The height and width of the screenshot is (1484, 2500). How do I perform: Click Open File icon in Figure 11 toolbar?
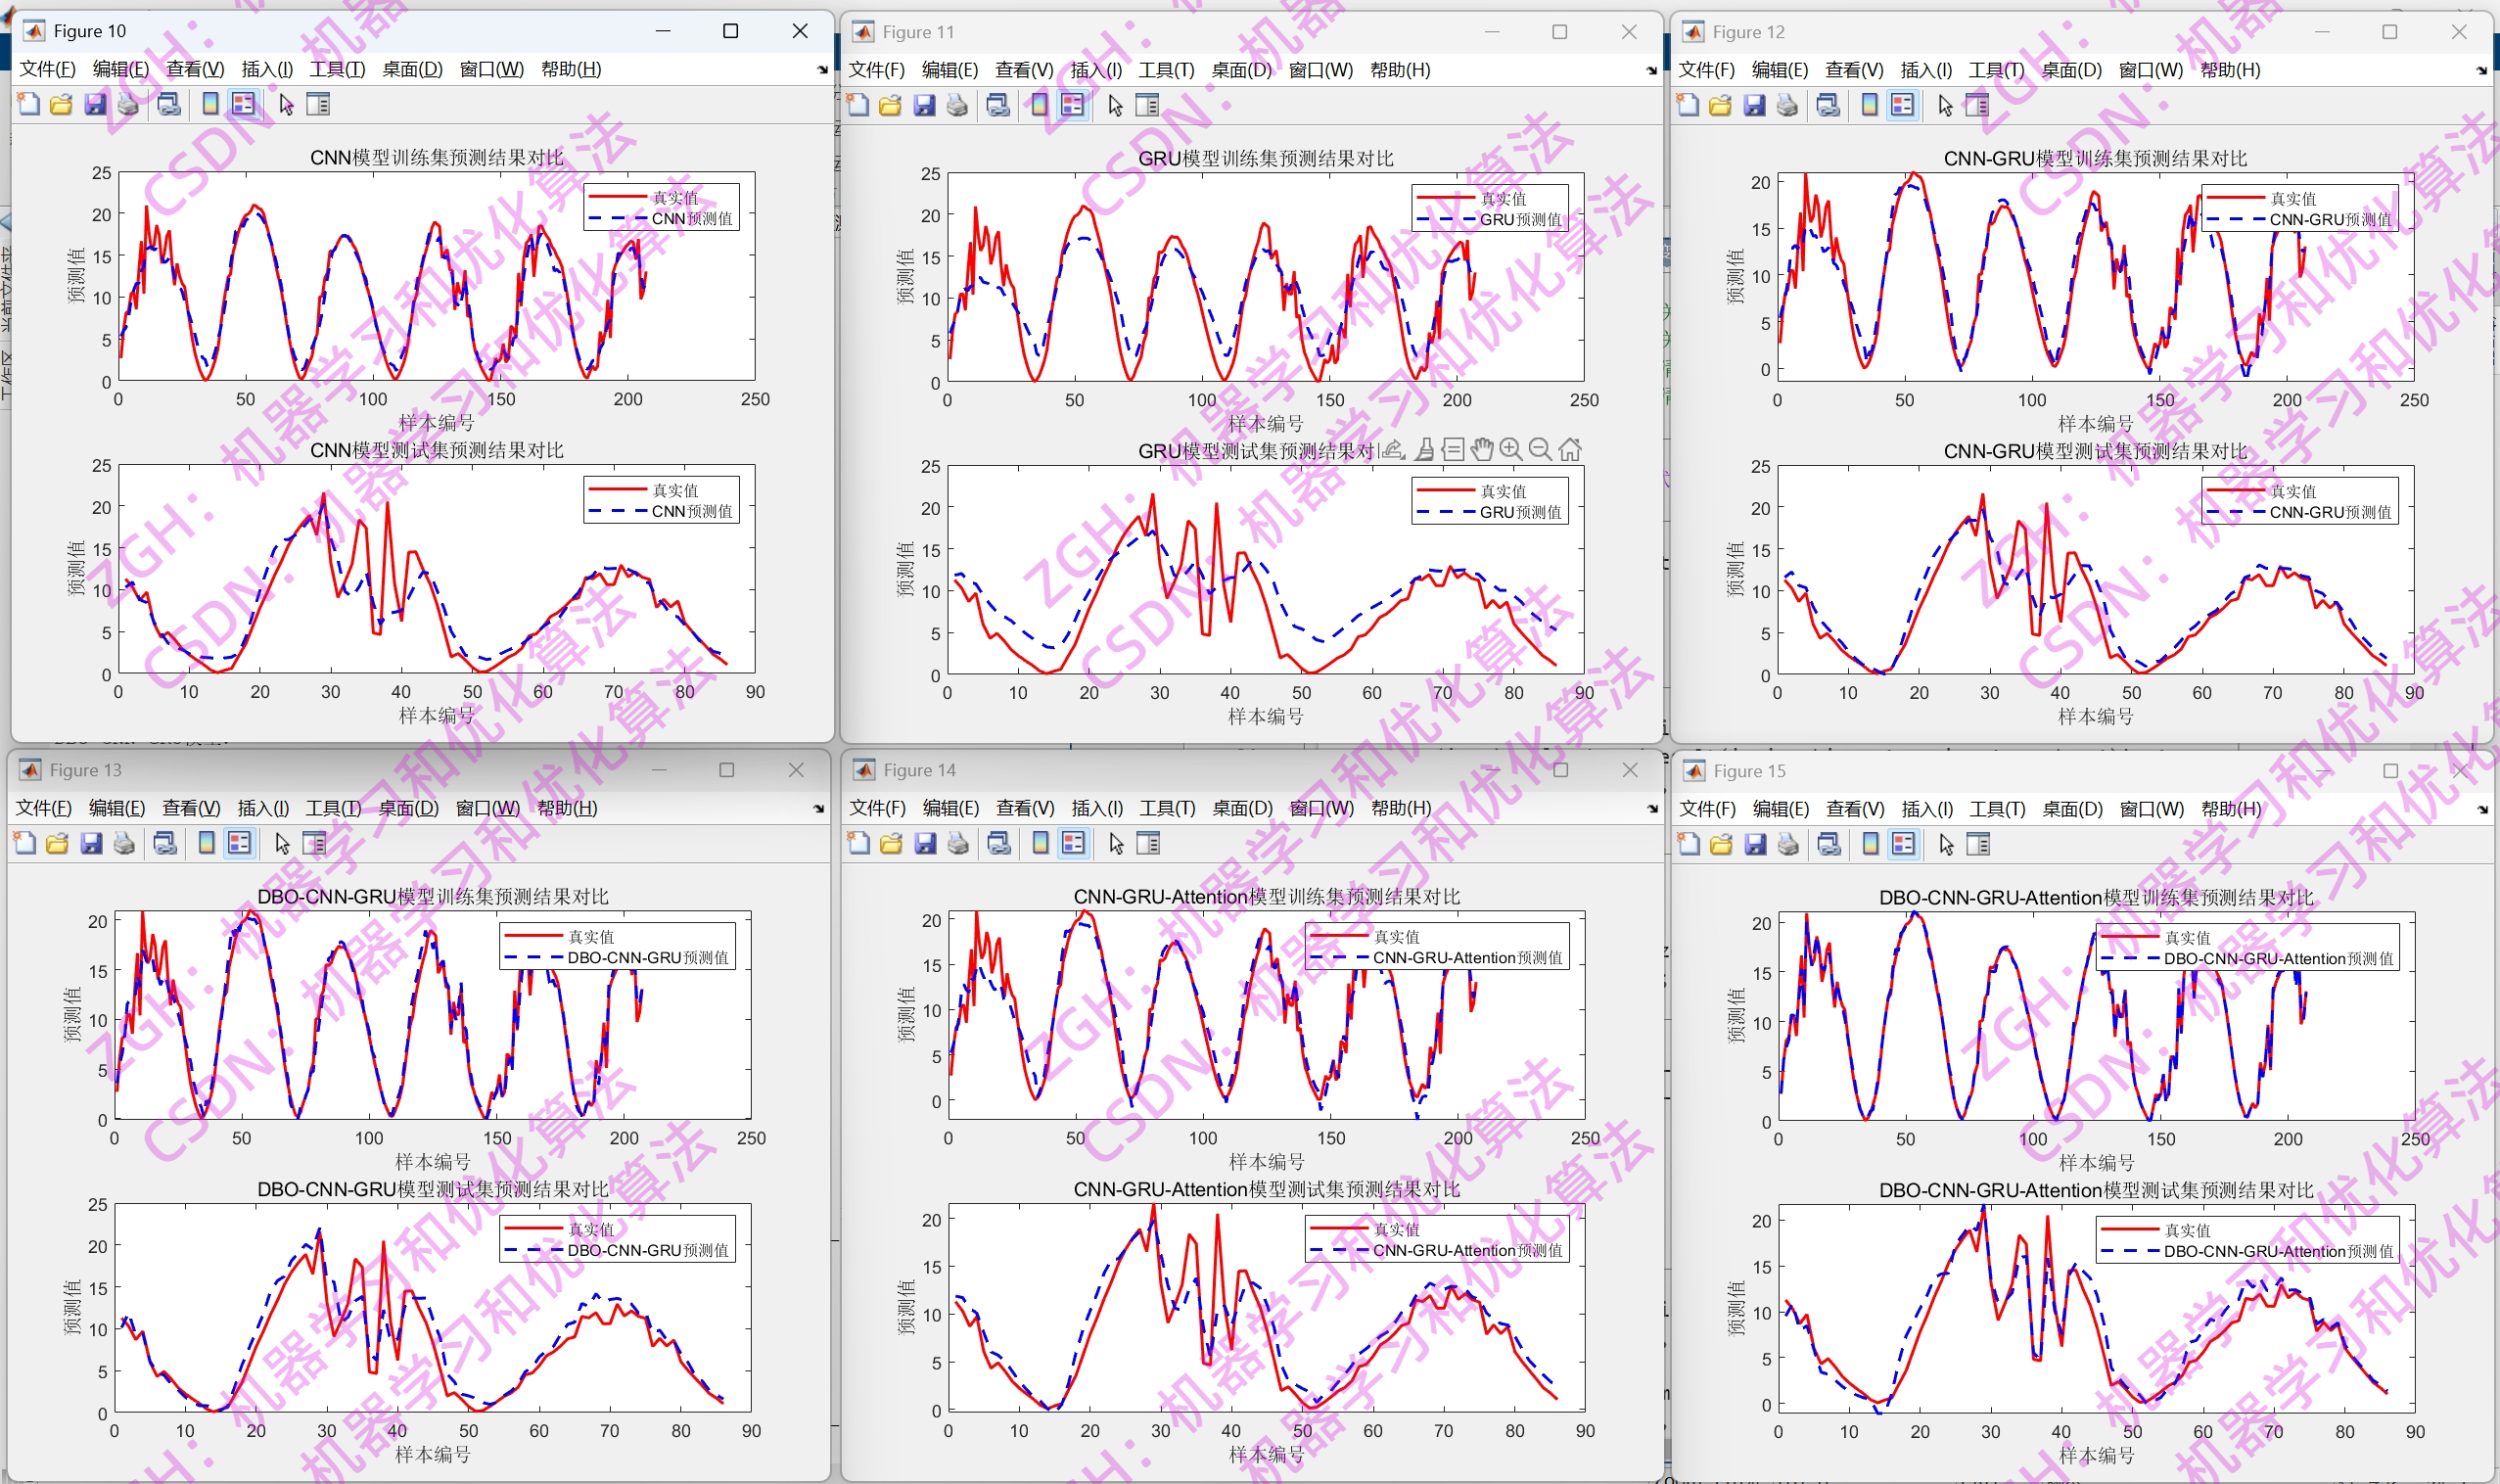[x=889, y=105]
